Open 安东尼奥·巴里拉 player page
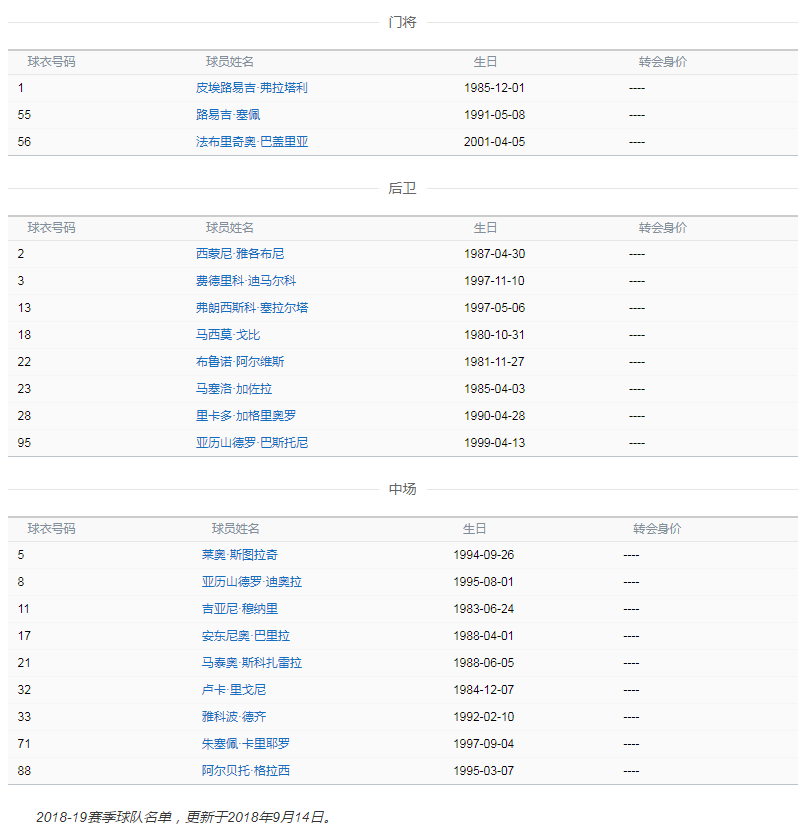 pos(245,636)
